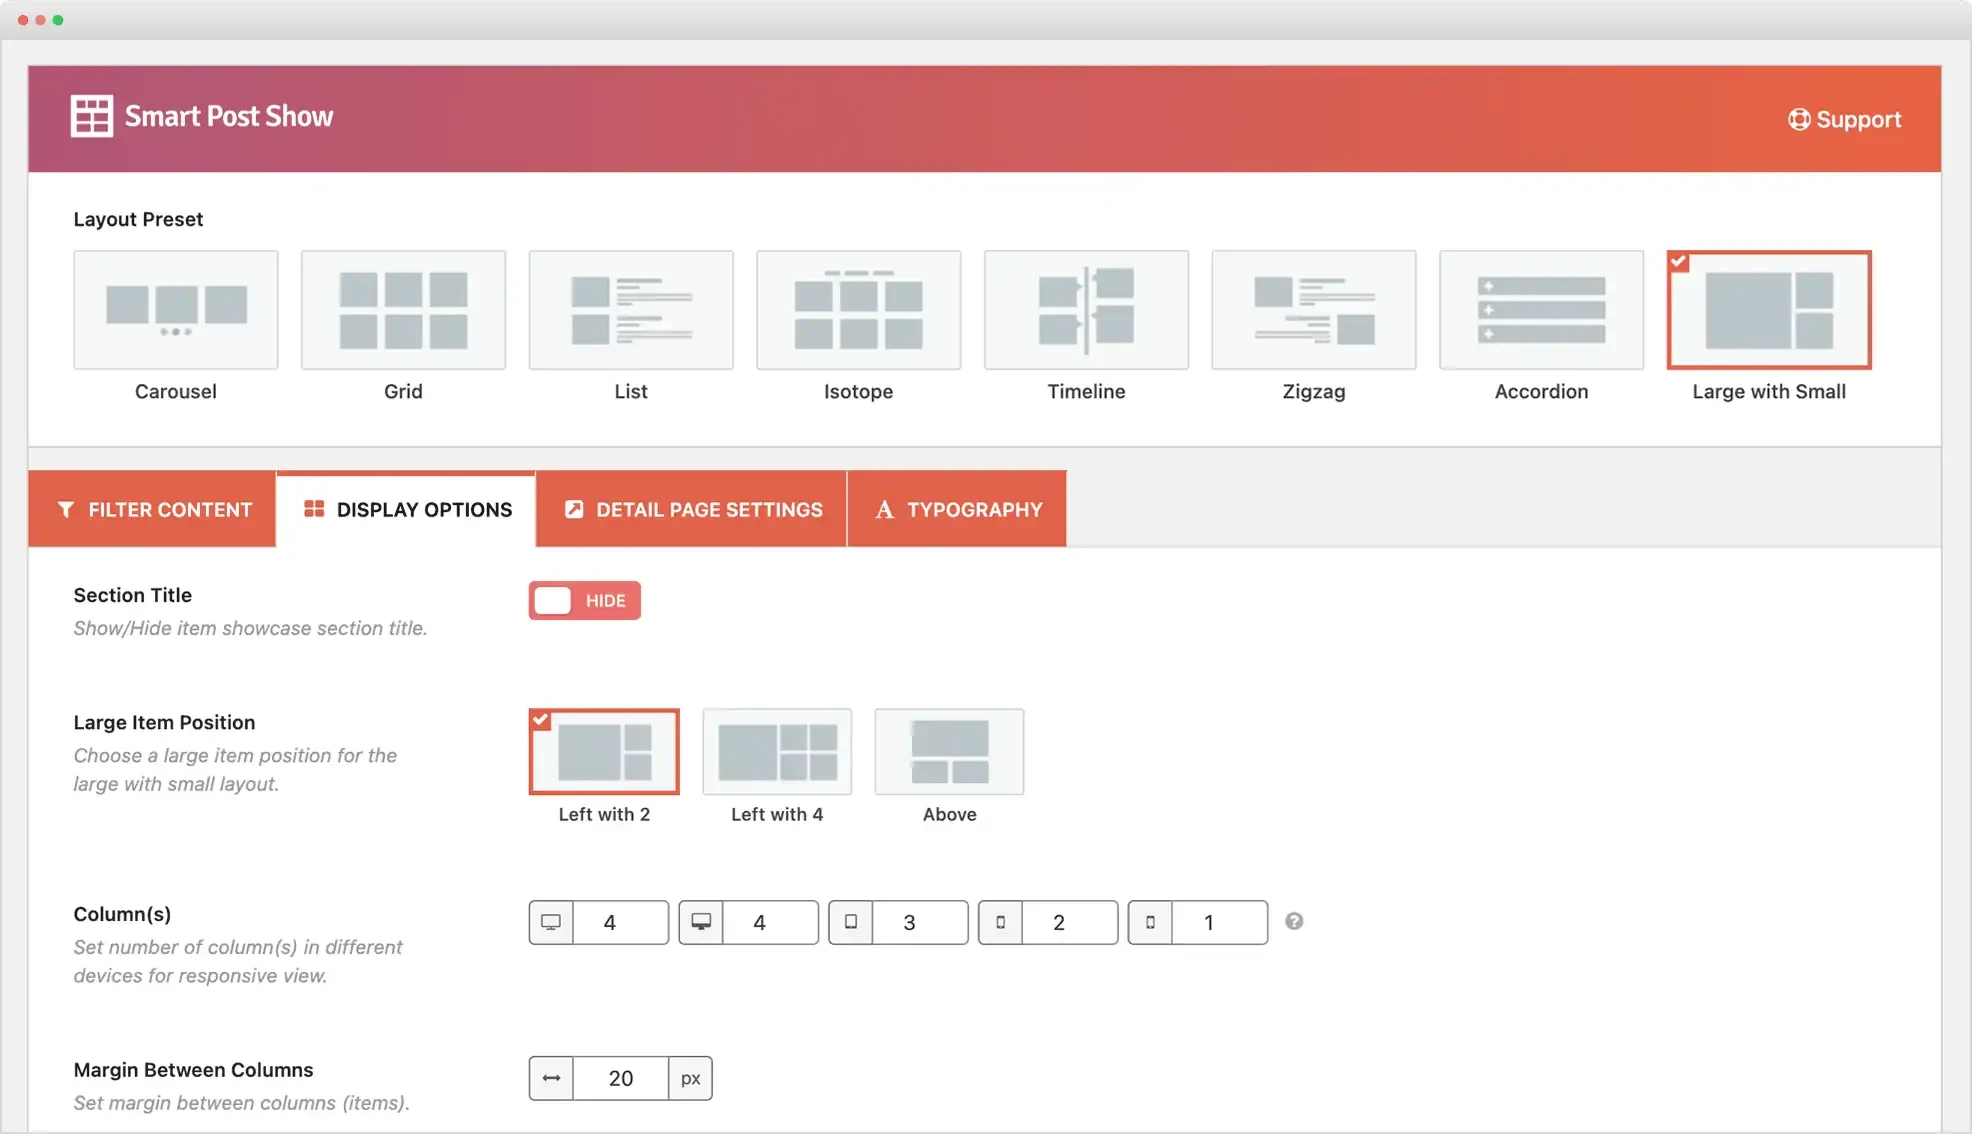Image resolution: width=1972 pixels, height=1134 pixels.
Task: Choose the Grid layout preset icon
Action: (403, 309)
